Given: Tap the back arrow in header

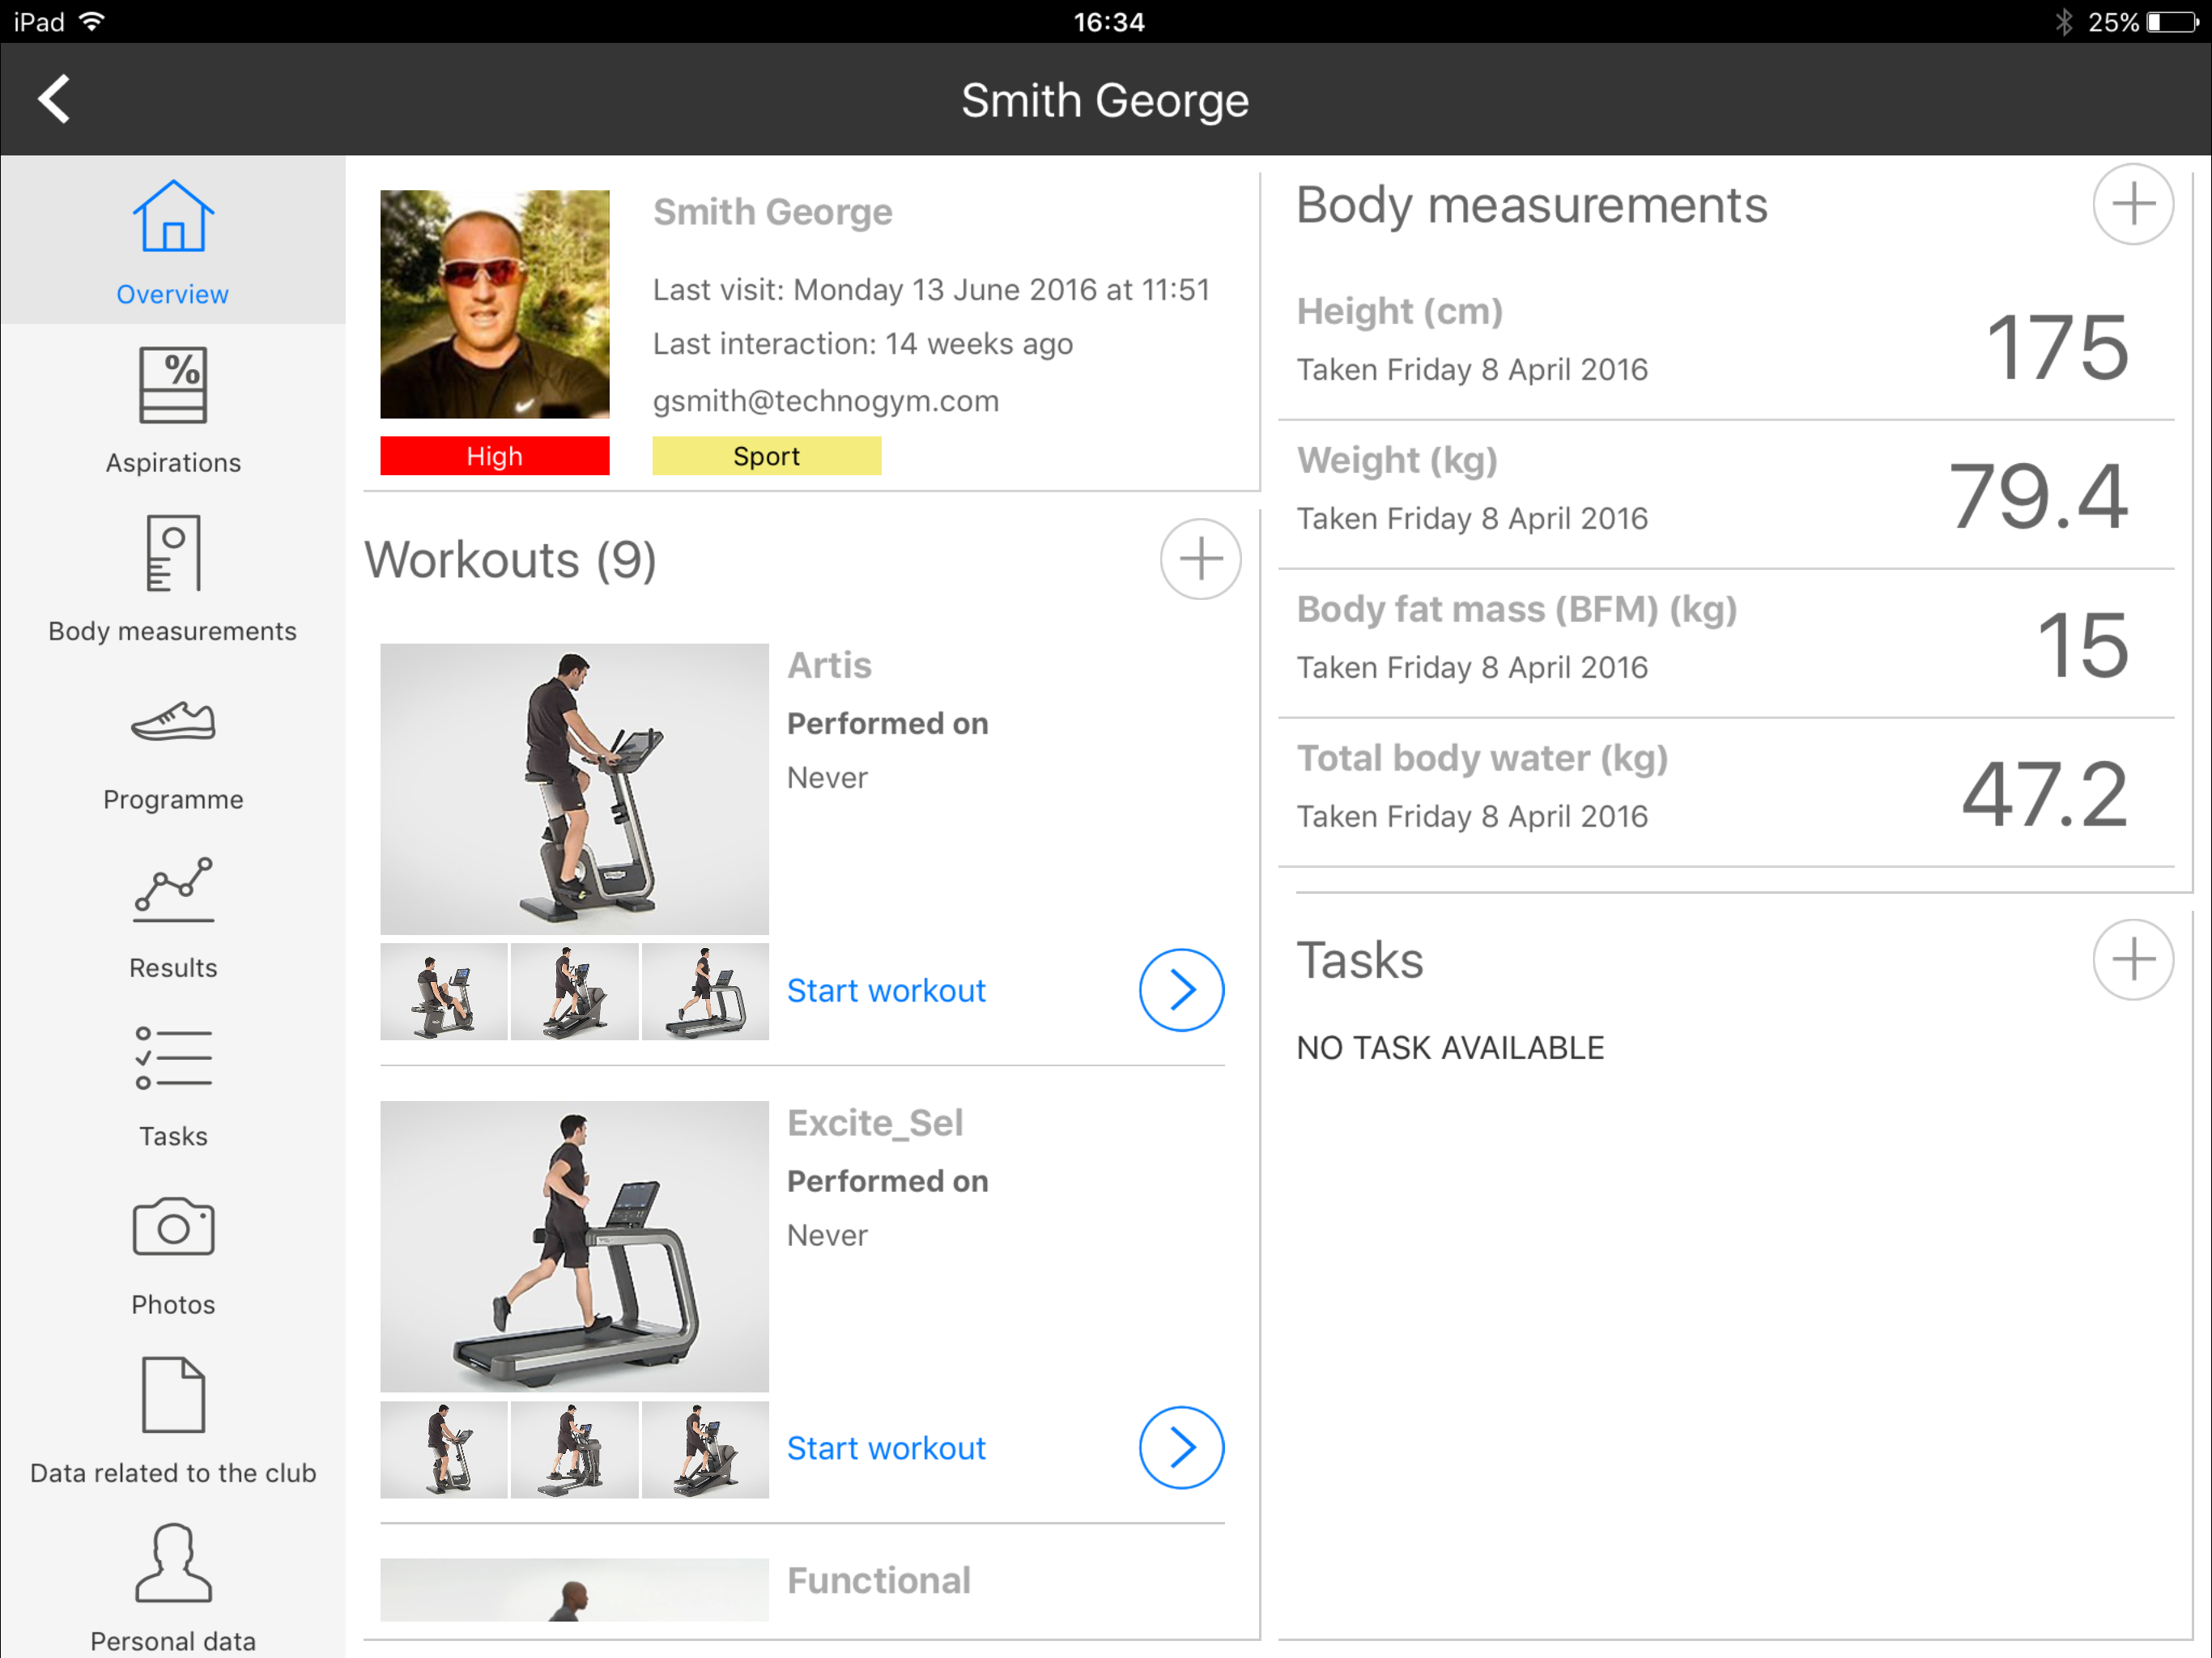Looking at the screenshot, I should pyautogui.click(x=55, y=99).
